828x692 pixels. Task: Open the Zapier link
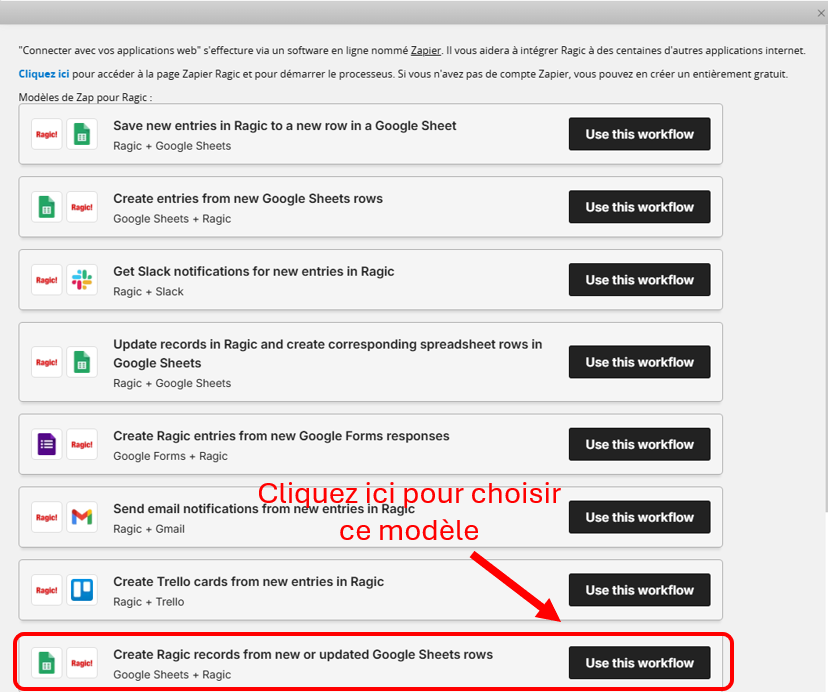pos(426,51)
